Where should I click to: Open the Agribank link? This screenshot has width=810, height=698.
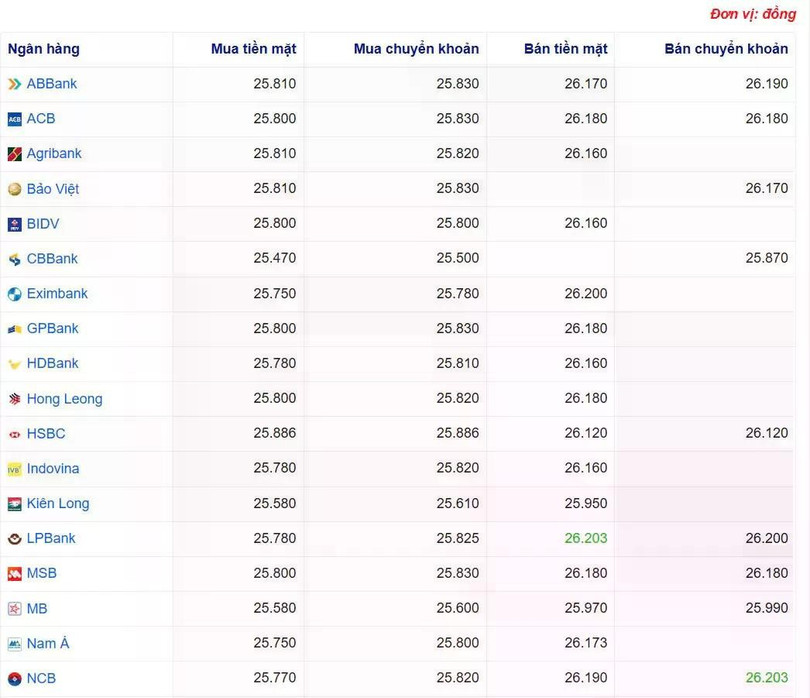tap(54, 153)
